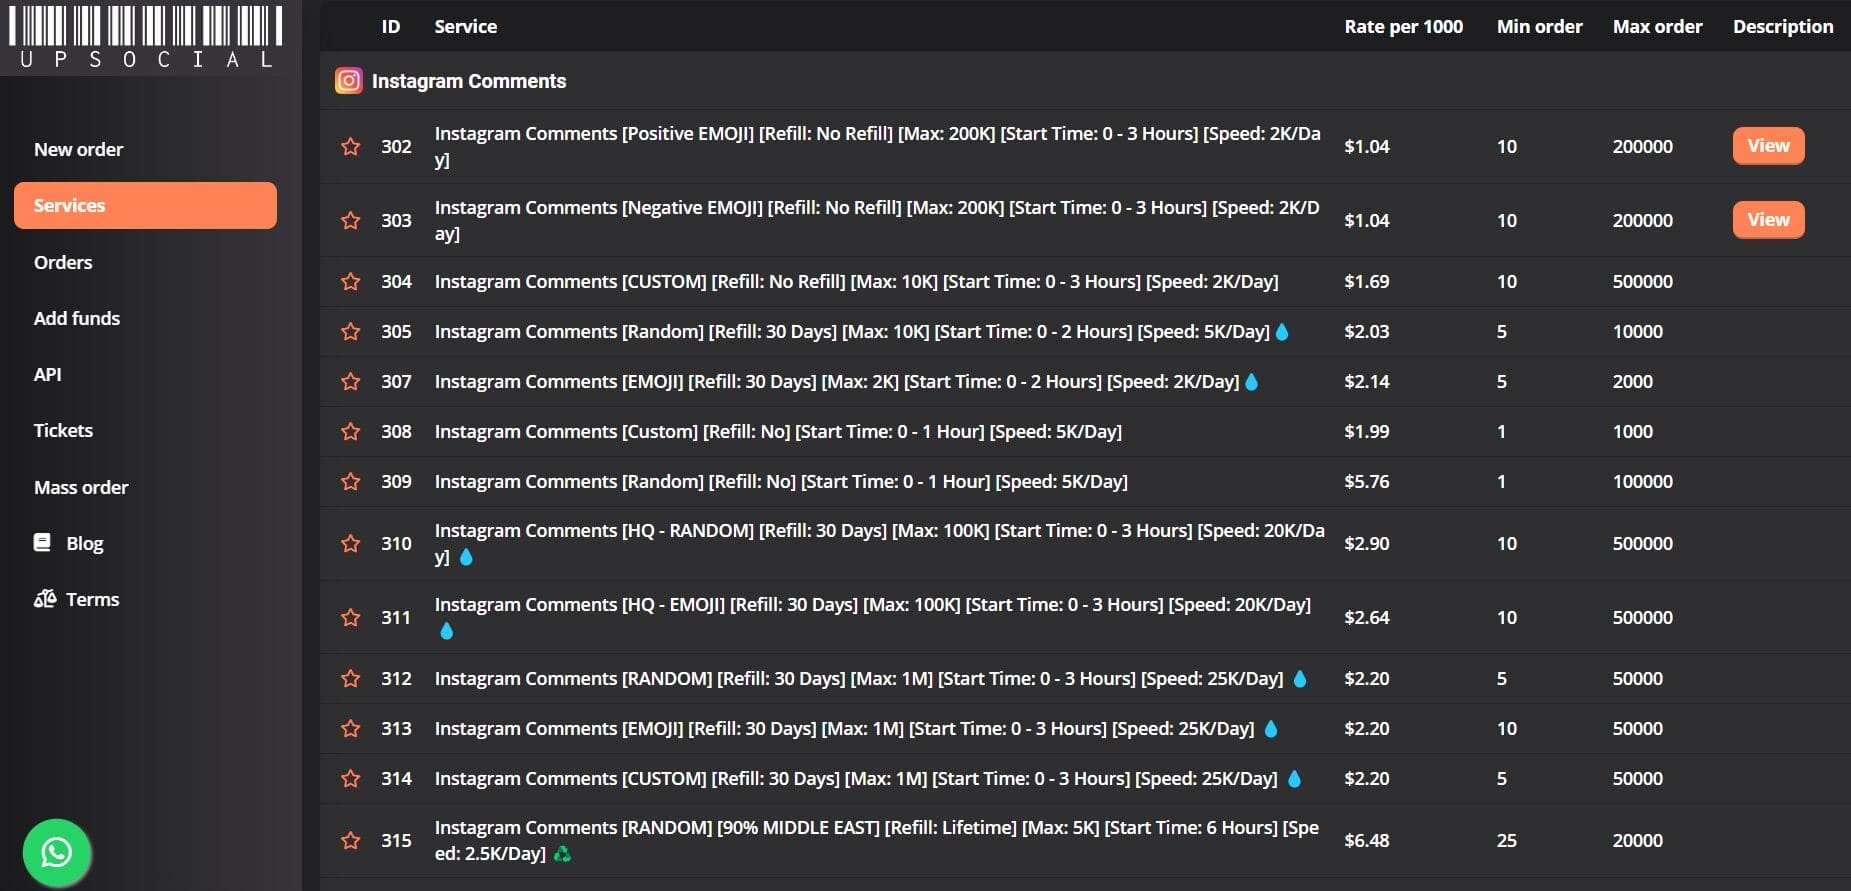Favorite service 302 with the star
The height and width of the screenshot is (891, 1851).
(x=351, y=147)
